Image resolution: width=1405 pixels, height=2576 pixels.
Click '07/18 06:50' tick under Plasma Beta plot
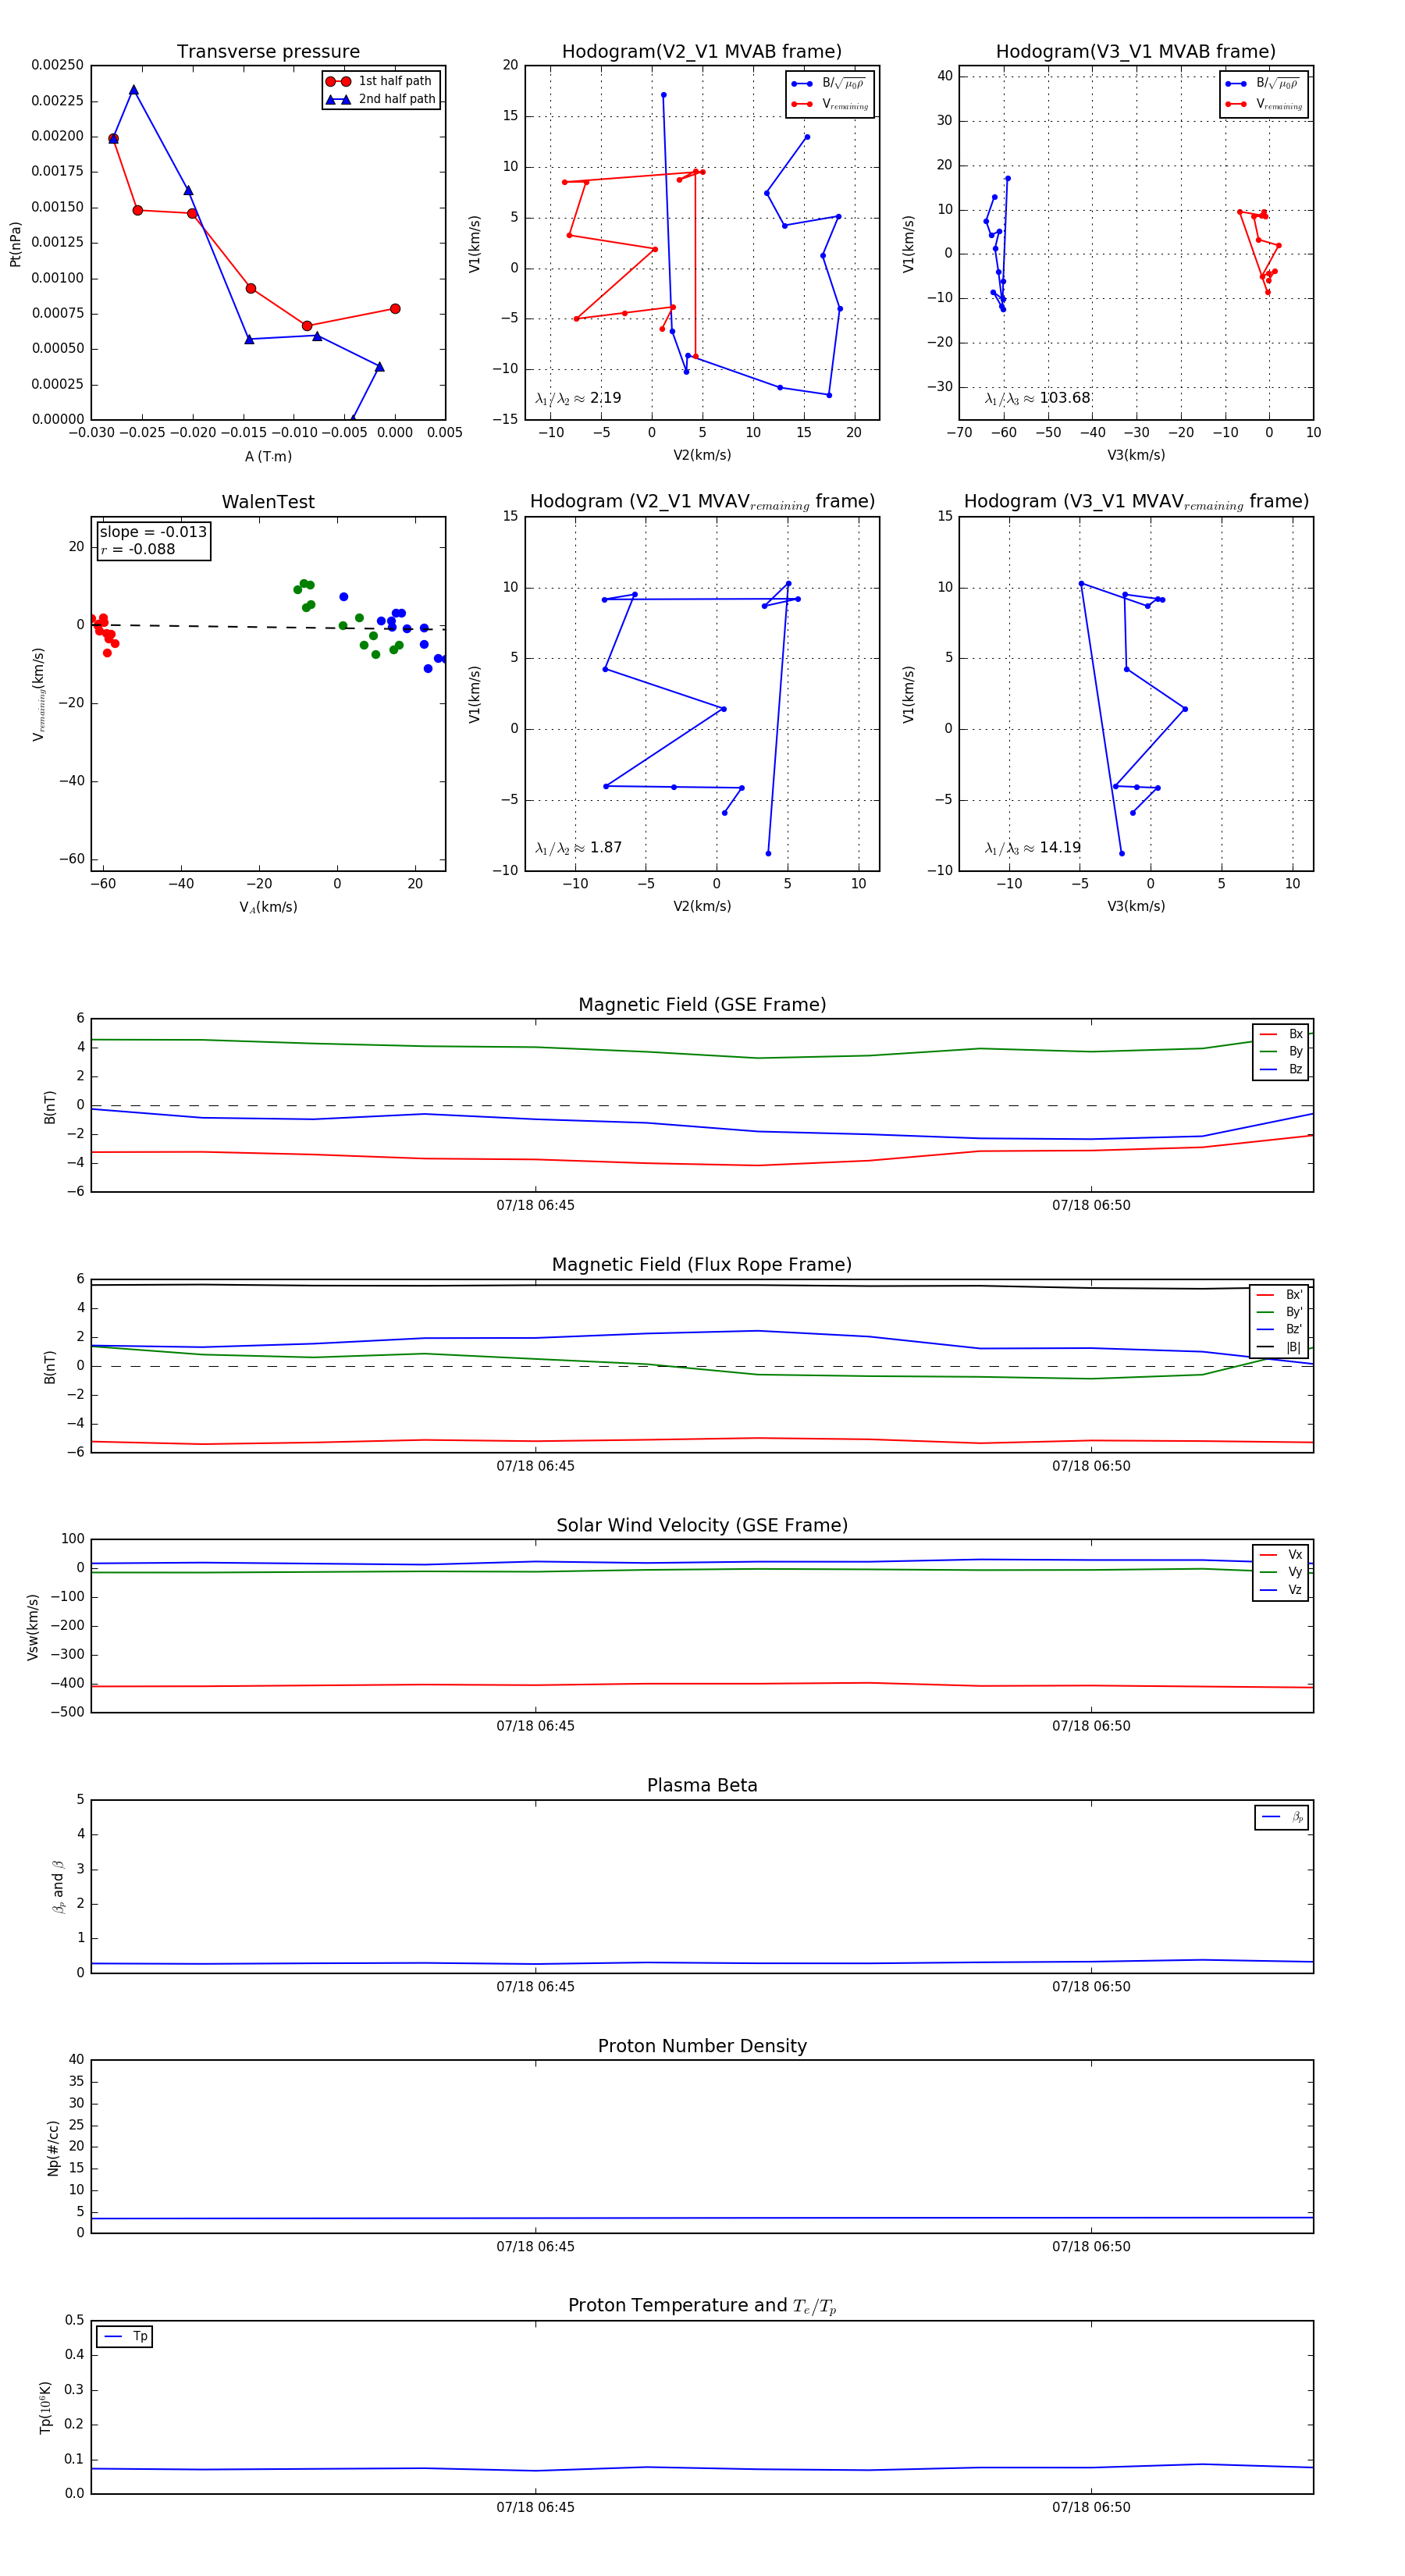1091,1987
